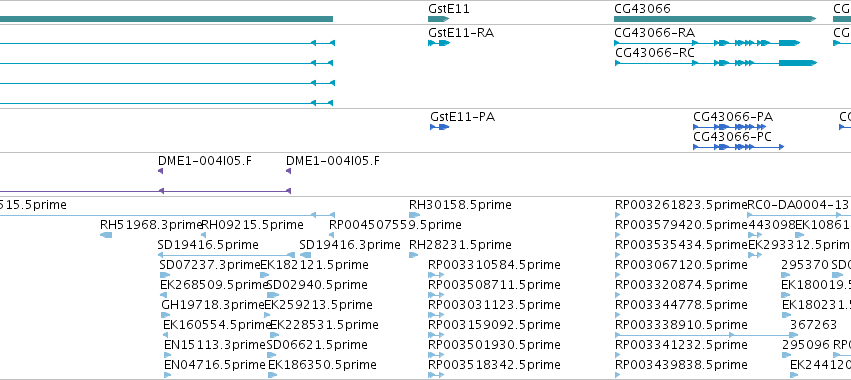Click the second DME1-004I05.F label
This screenshot has height=380, width=851.
(x=333, y=161)
